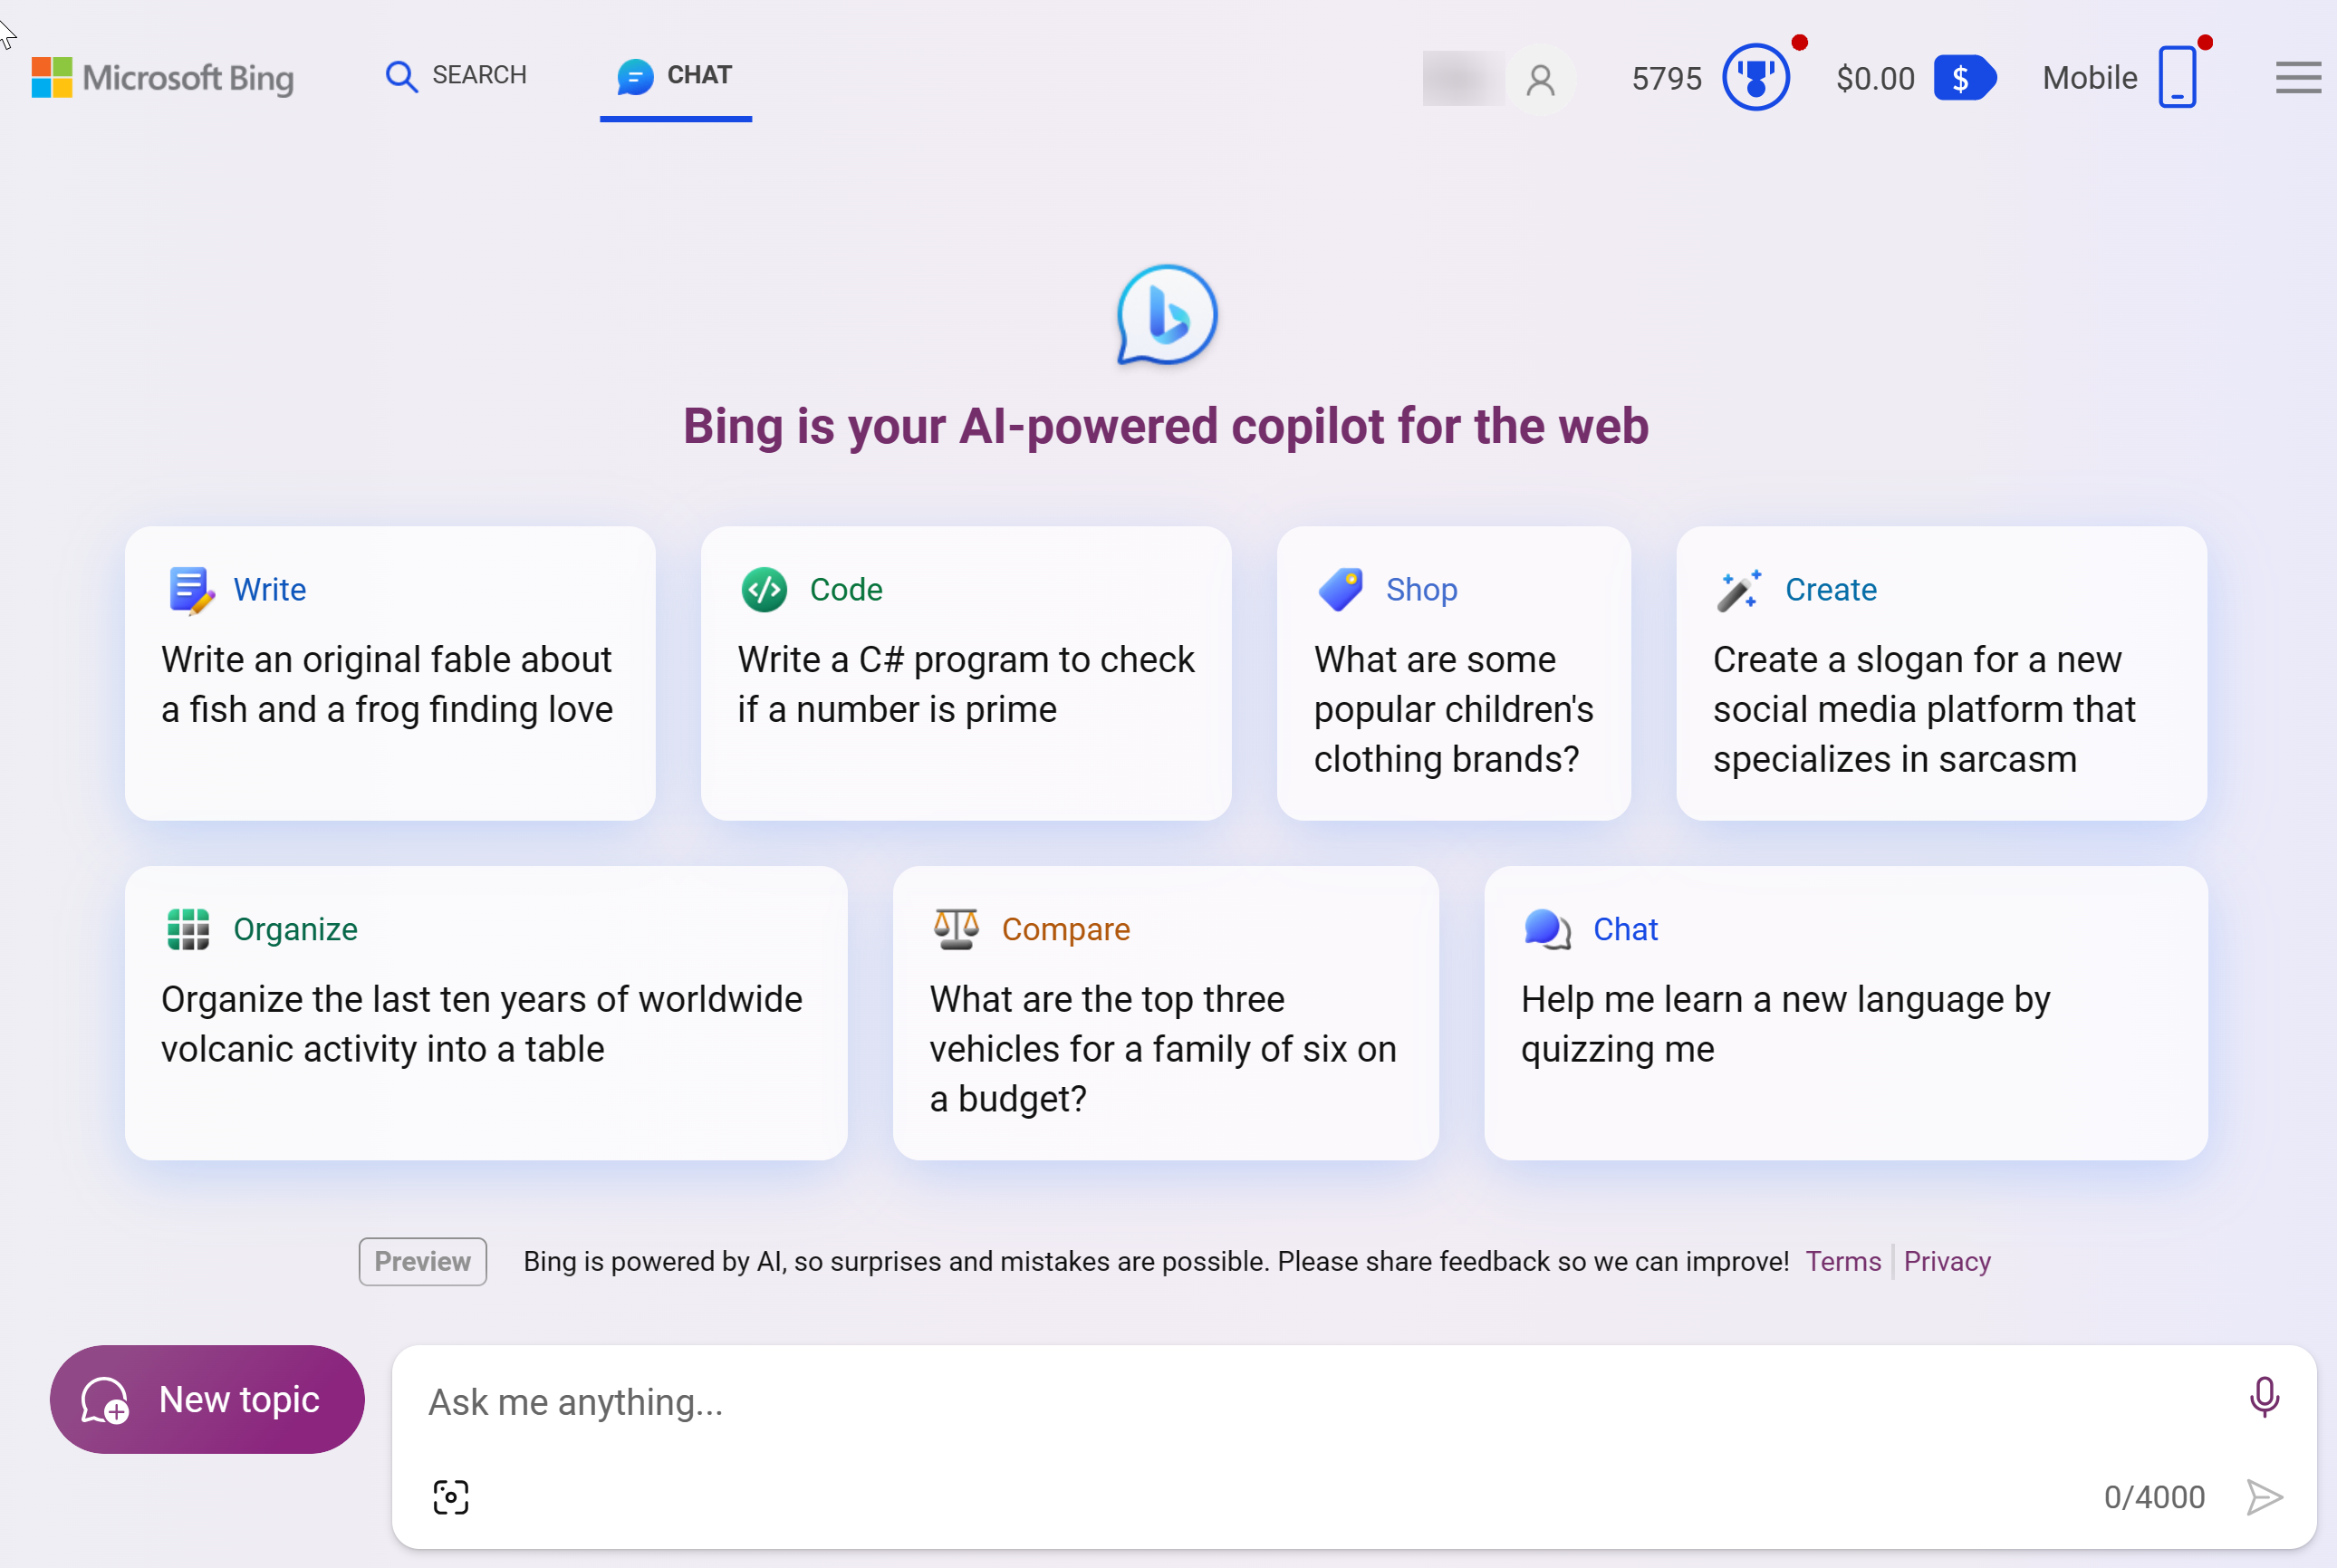The height and width of the screenshot is (1568, 2337).
Task: Open the Rewards trophy medal icon
Action: (x=1756, y=78)
